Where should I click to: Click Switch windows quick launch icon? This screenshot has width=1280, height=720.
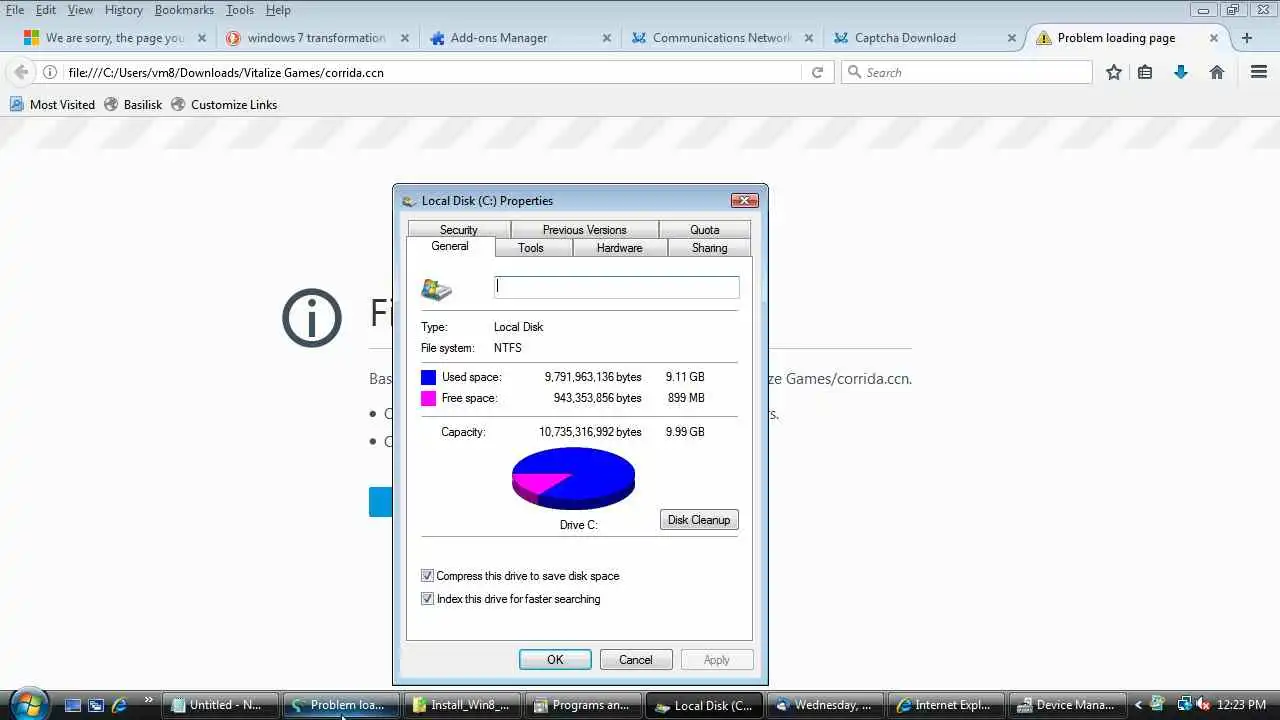tap(96, 705)
